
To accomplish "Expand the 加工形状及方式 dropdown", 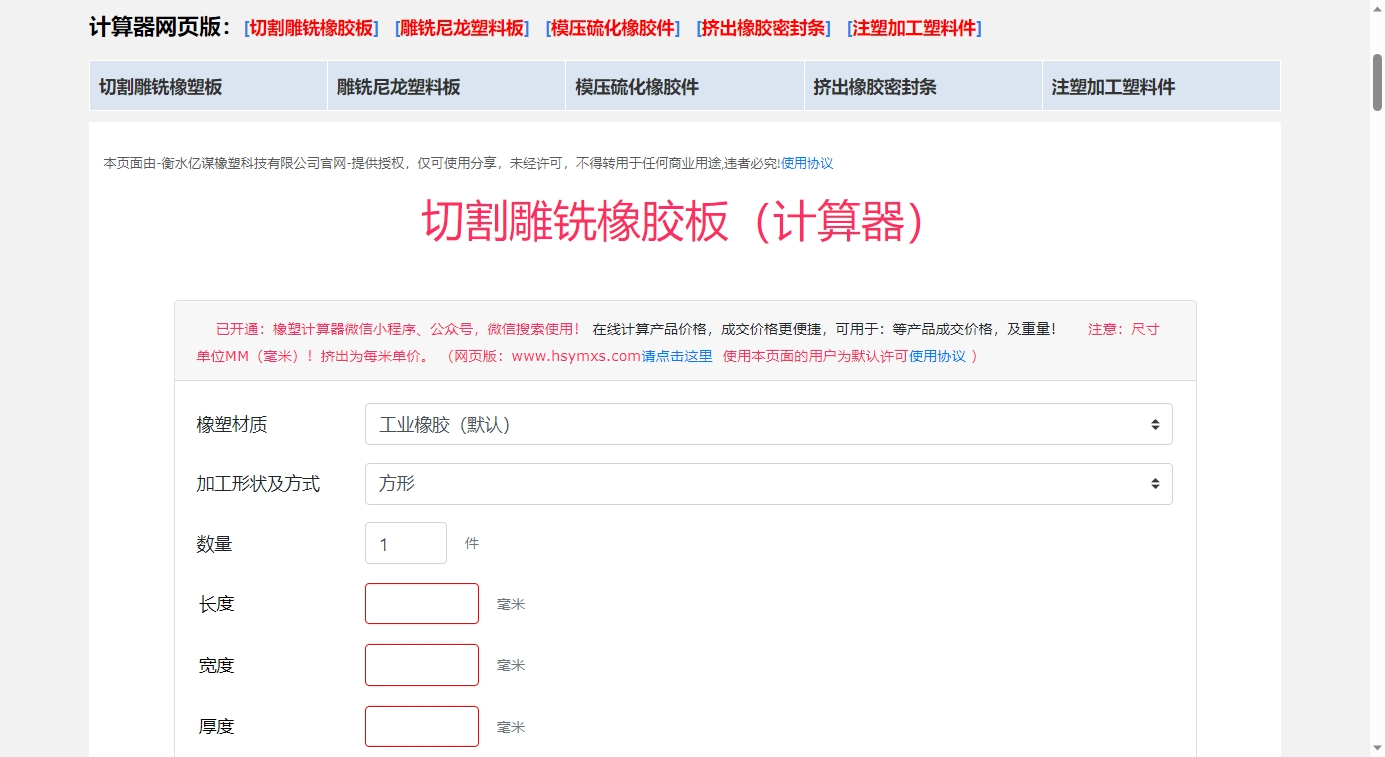I will coord(768,484).
